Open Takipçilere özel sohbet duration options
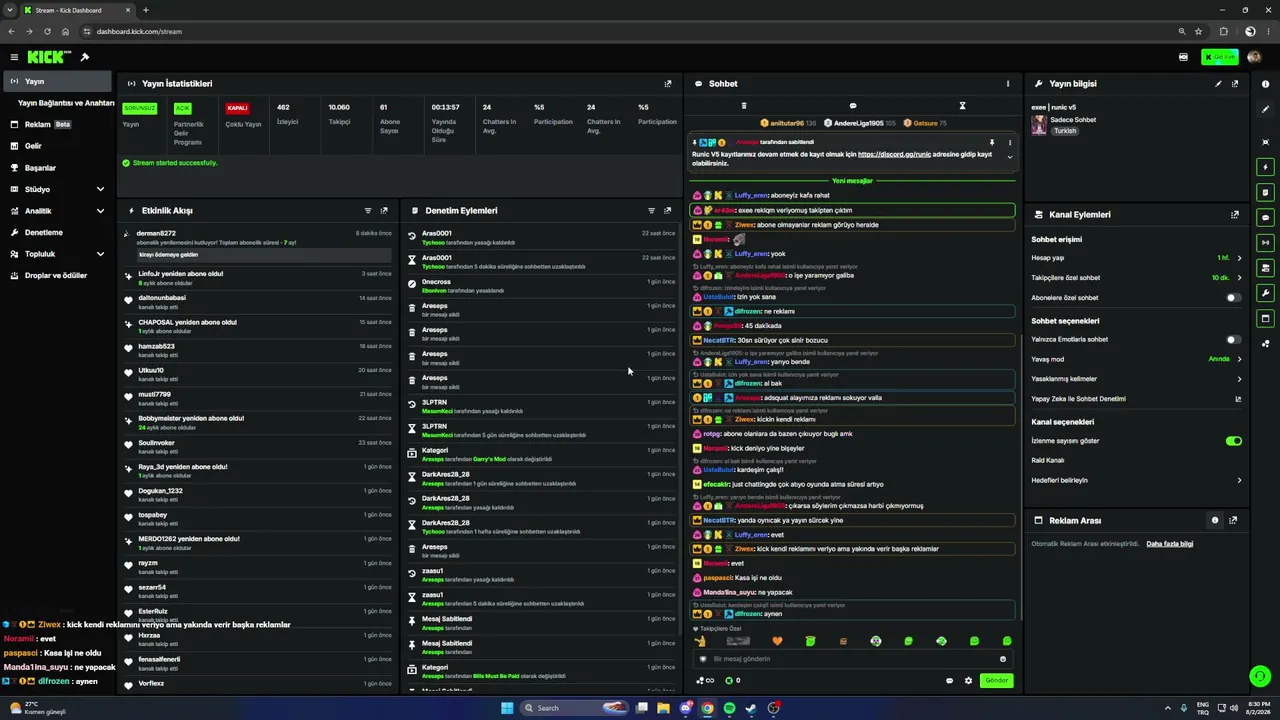Image resolution: width=1280 pixels, height=720 pixels. [x=1136, y=278]
